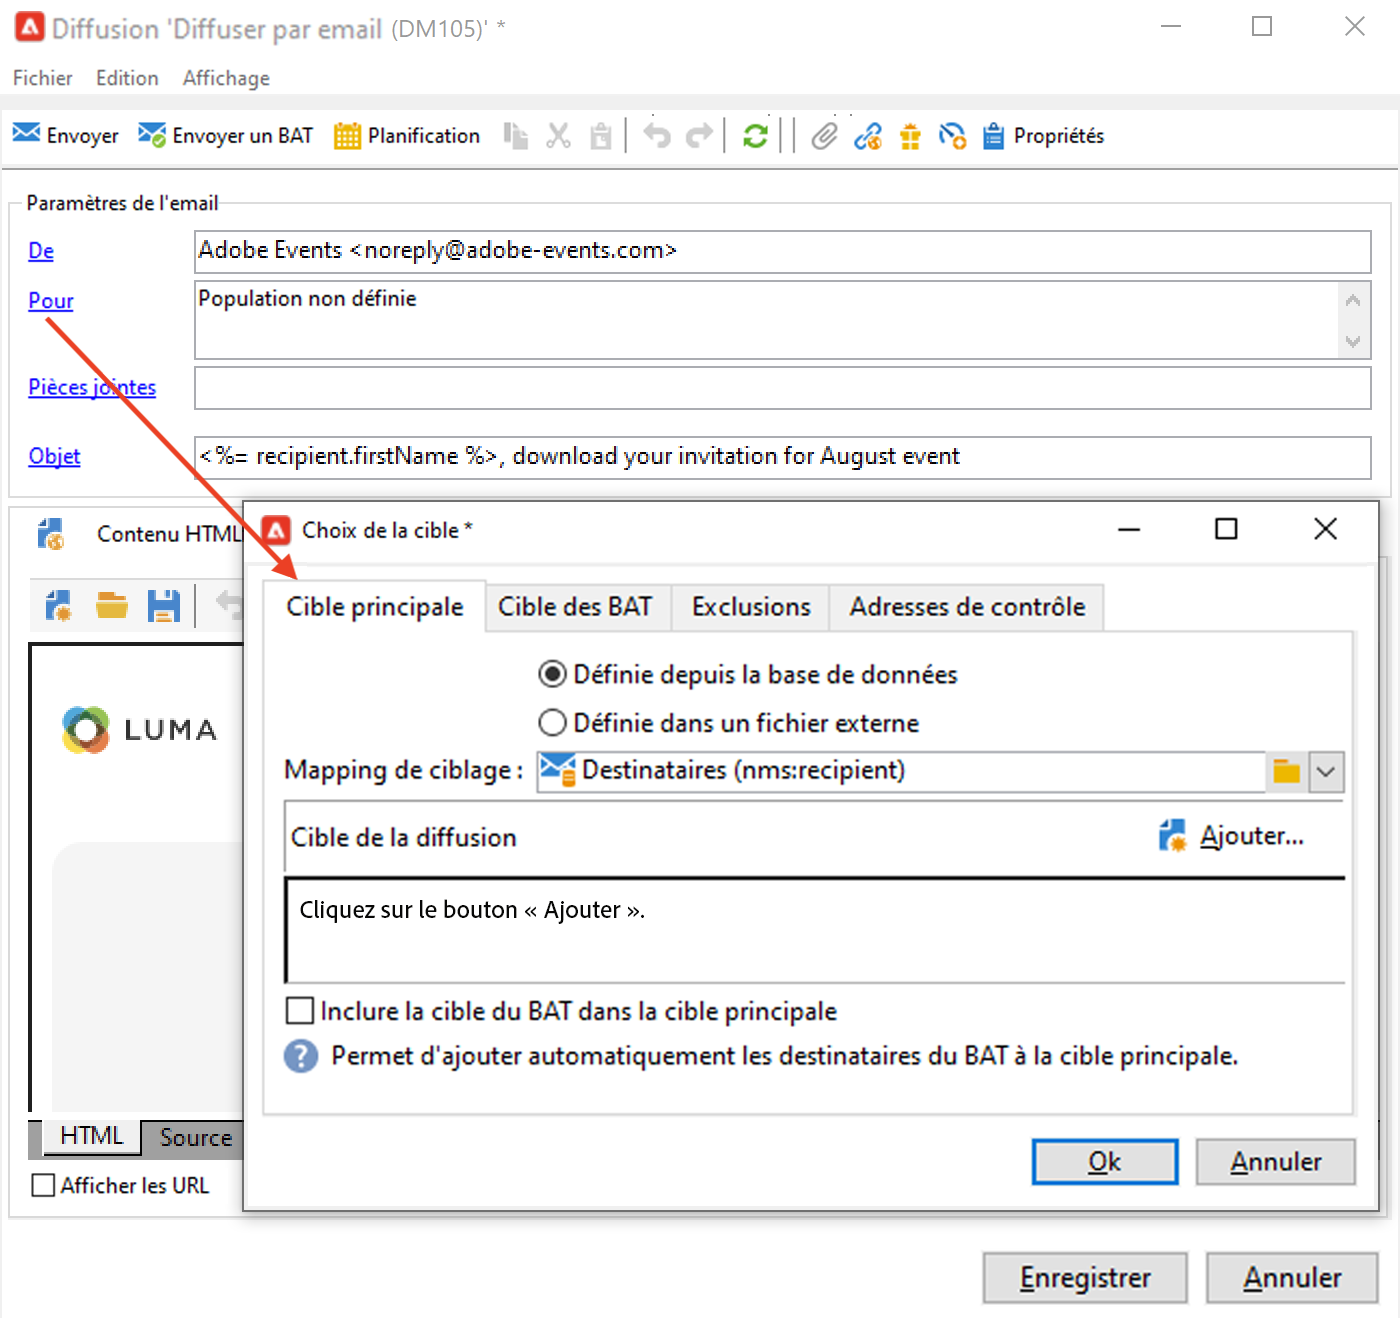1400x1318 pixels.
Task: Select Définie dans un fichier externe
Action: click(551, 722)
